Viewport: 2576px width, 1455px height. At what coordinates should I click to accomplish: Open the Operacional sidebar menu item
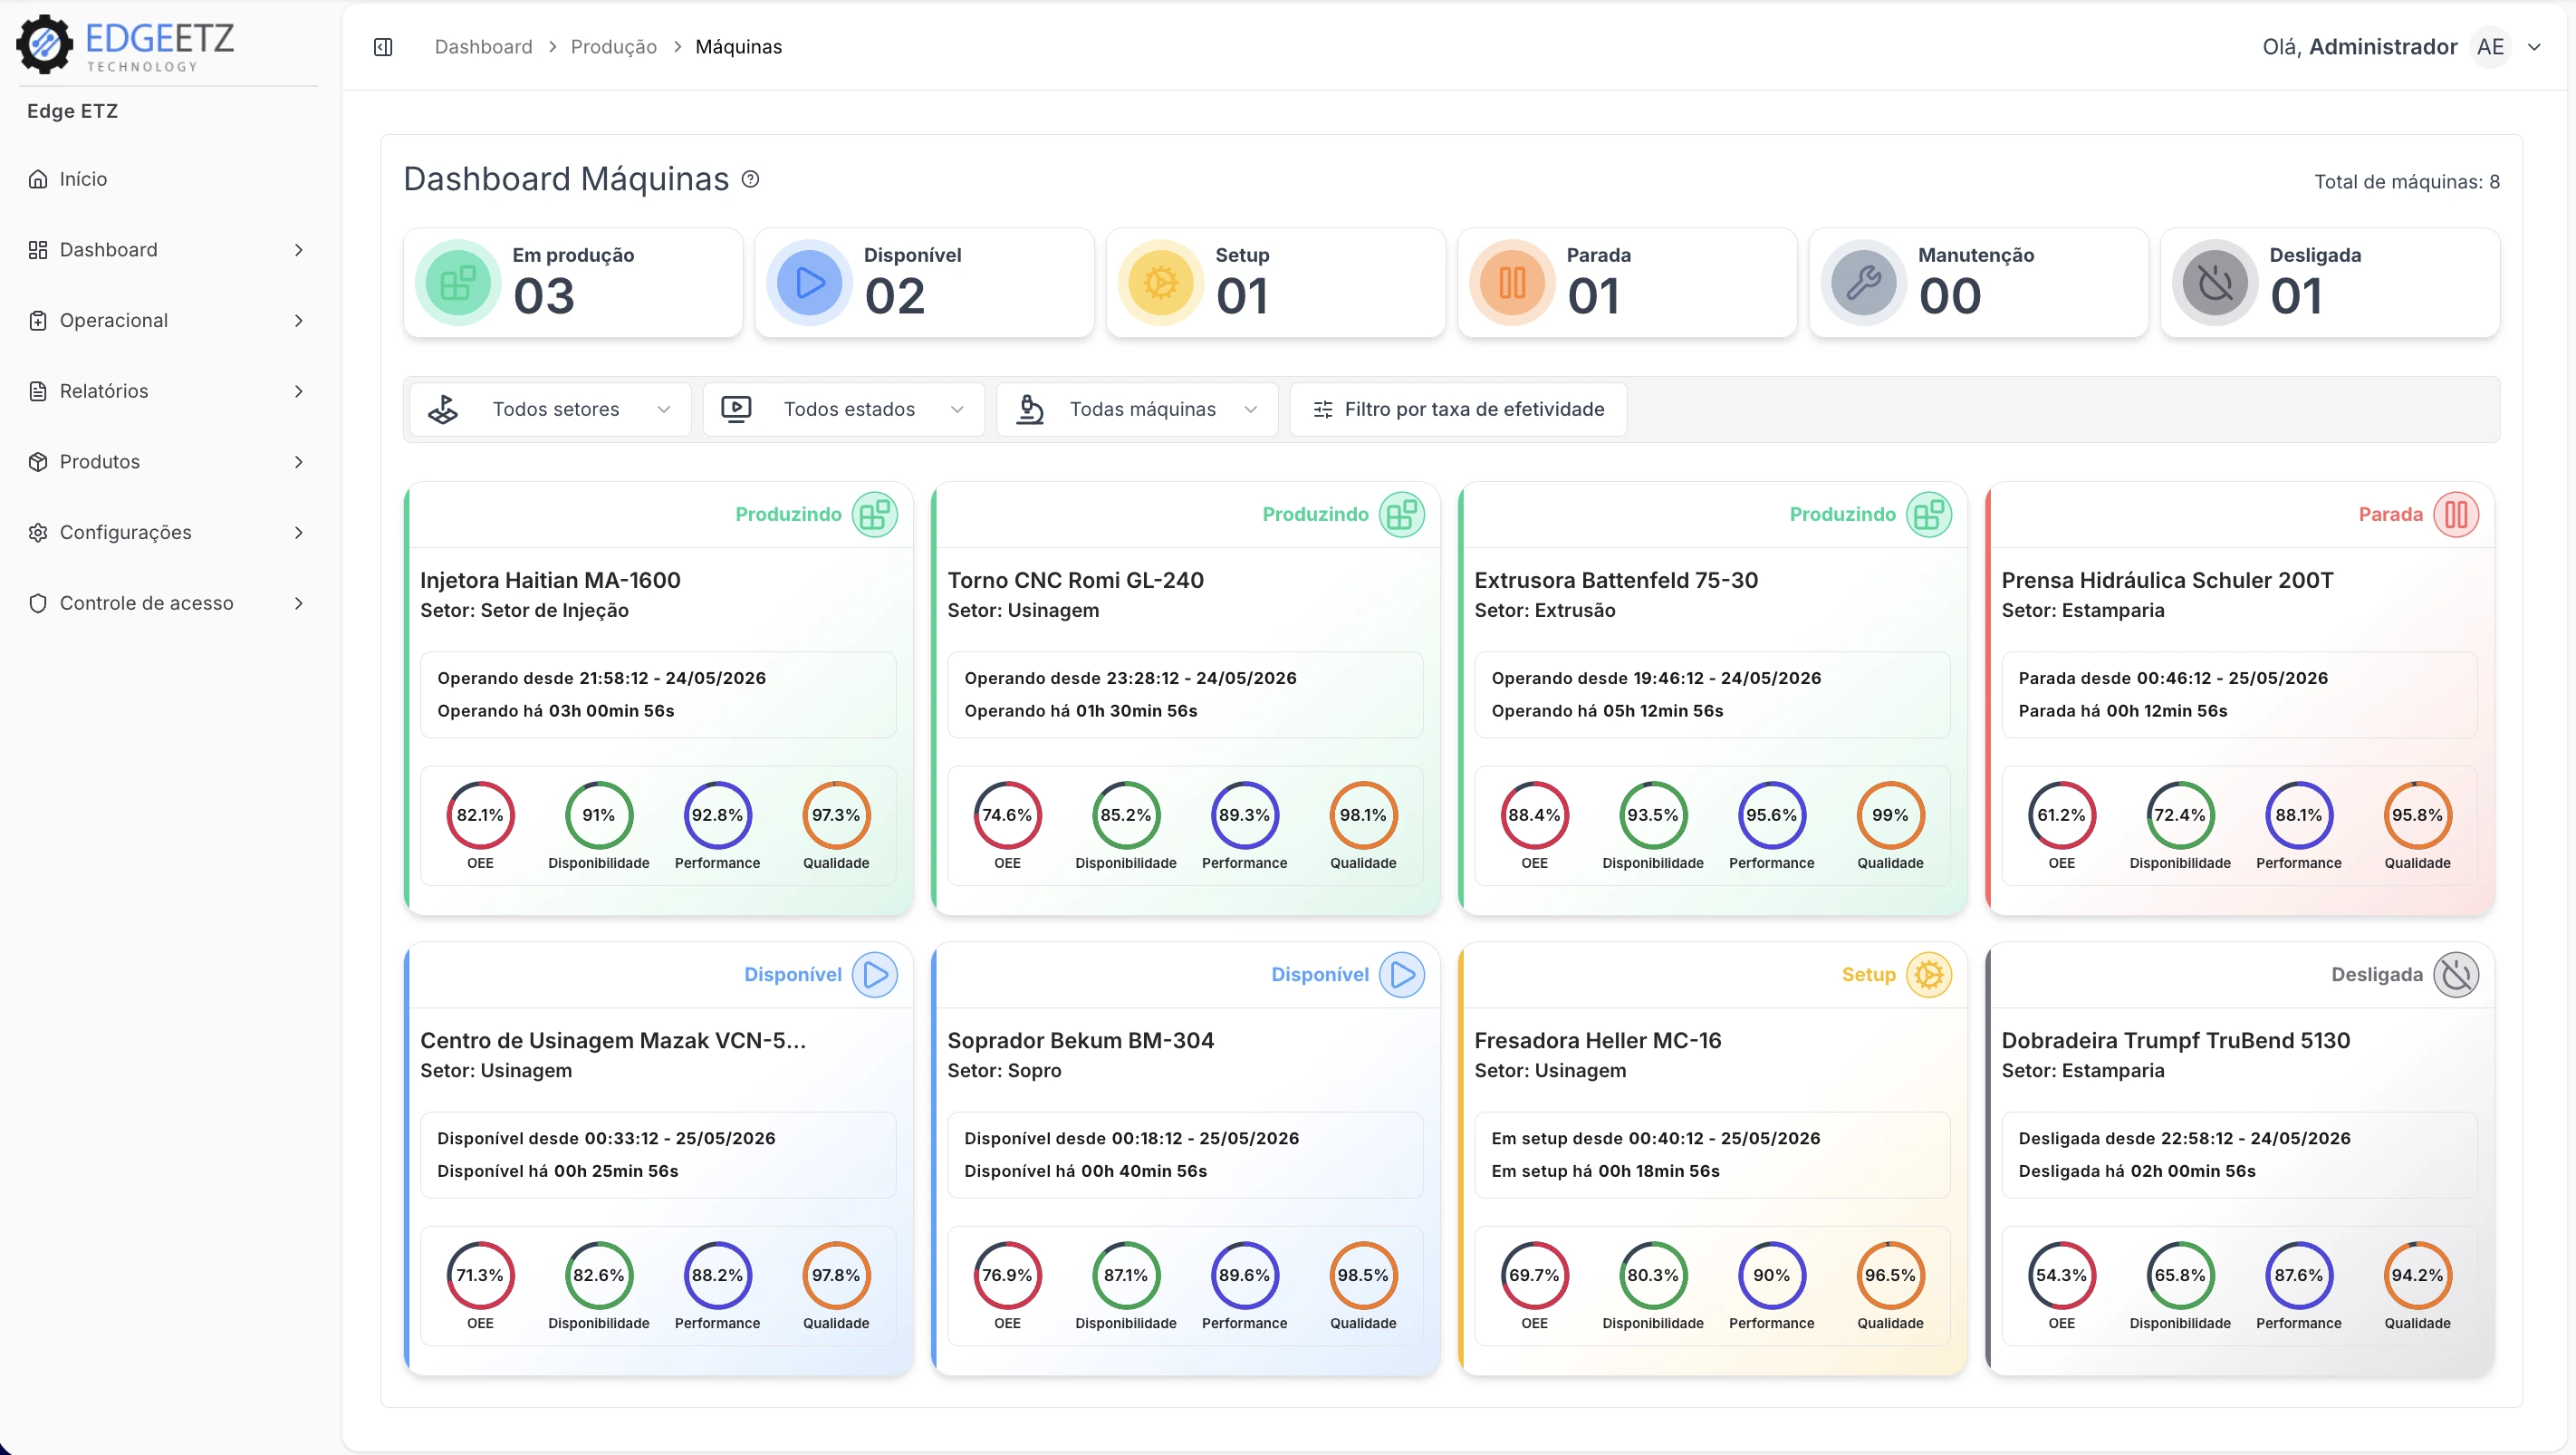tap(166, 321)
